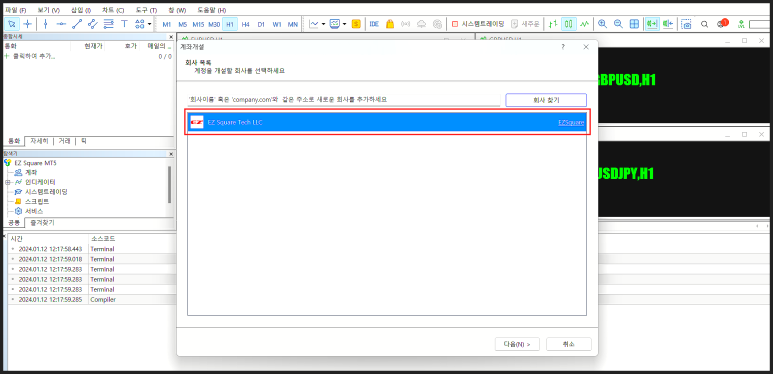The height and width of the screenshot is (374, 773).
Task: Take a chart screenshot with camera icon
Action: coord(687,24)
